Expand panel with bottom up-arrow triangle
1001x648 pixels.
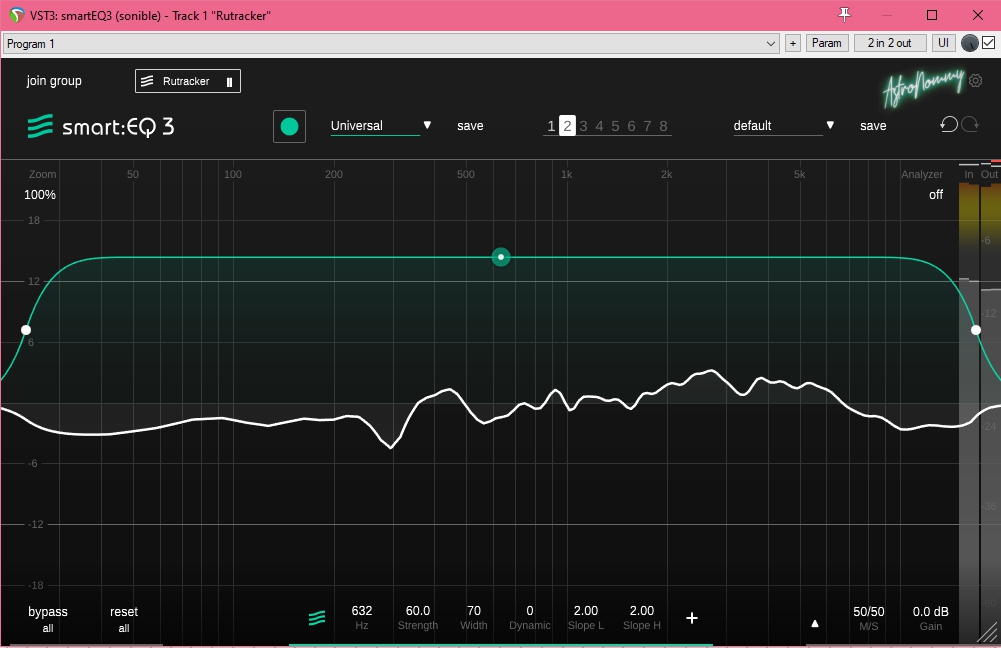pos(815,623)
